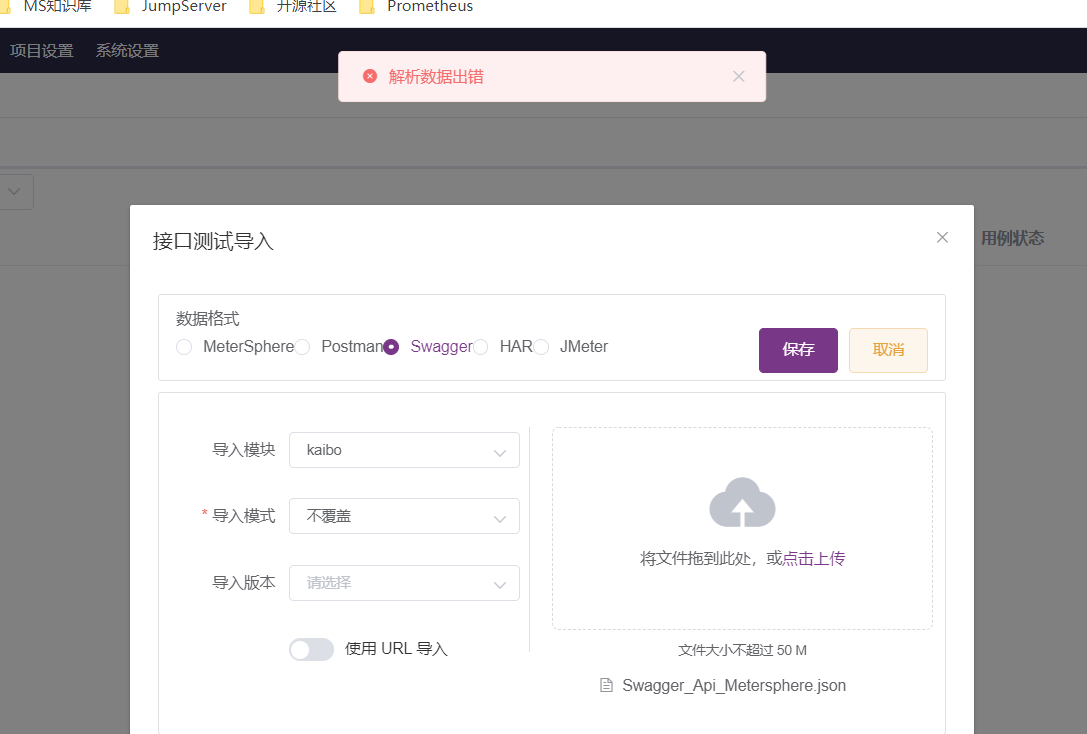
Task: Close the 接口测试导入 dialog
Action: pos(942,238)
